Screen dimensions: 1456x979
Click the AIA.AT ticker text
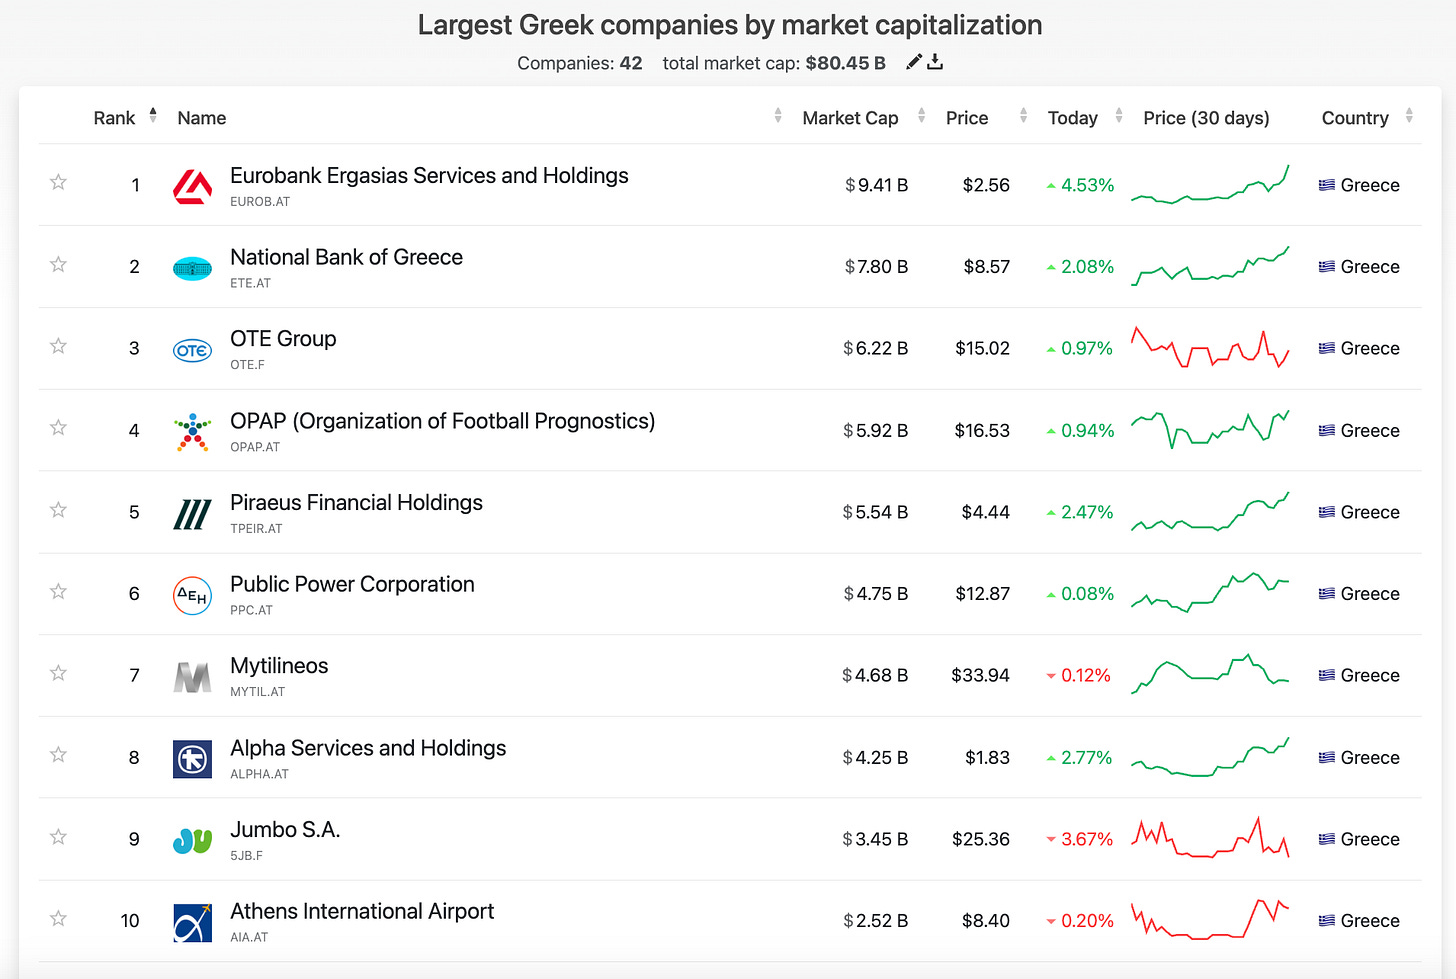pos(249,938)
